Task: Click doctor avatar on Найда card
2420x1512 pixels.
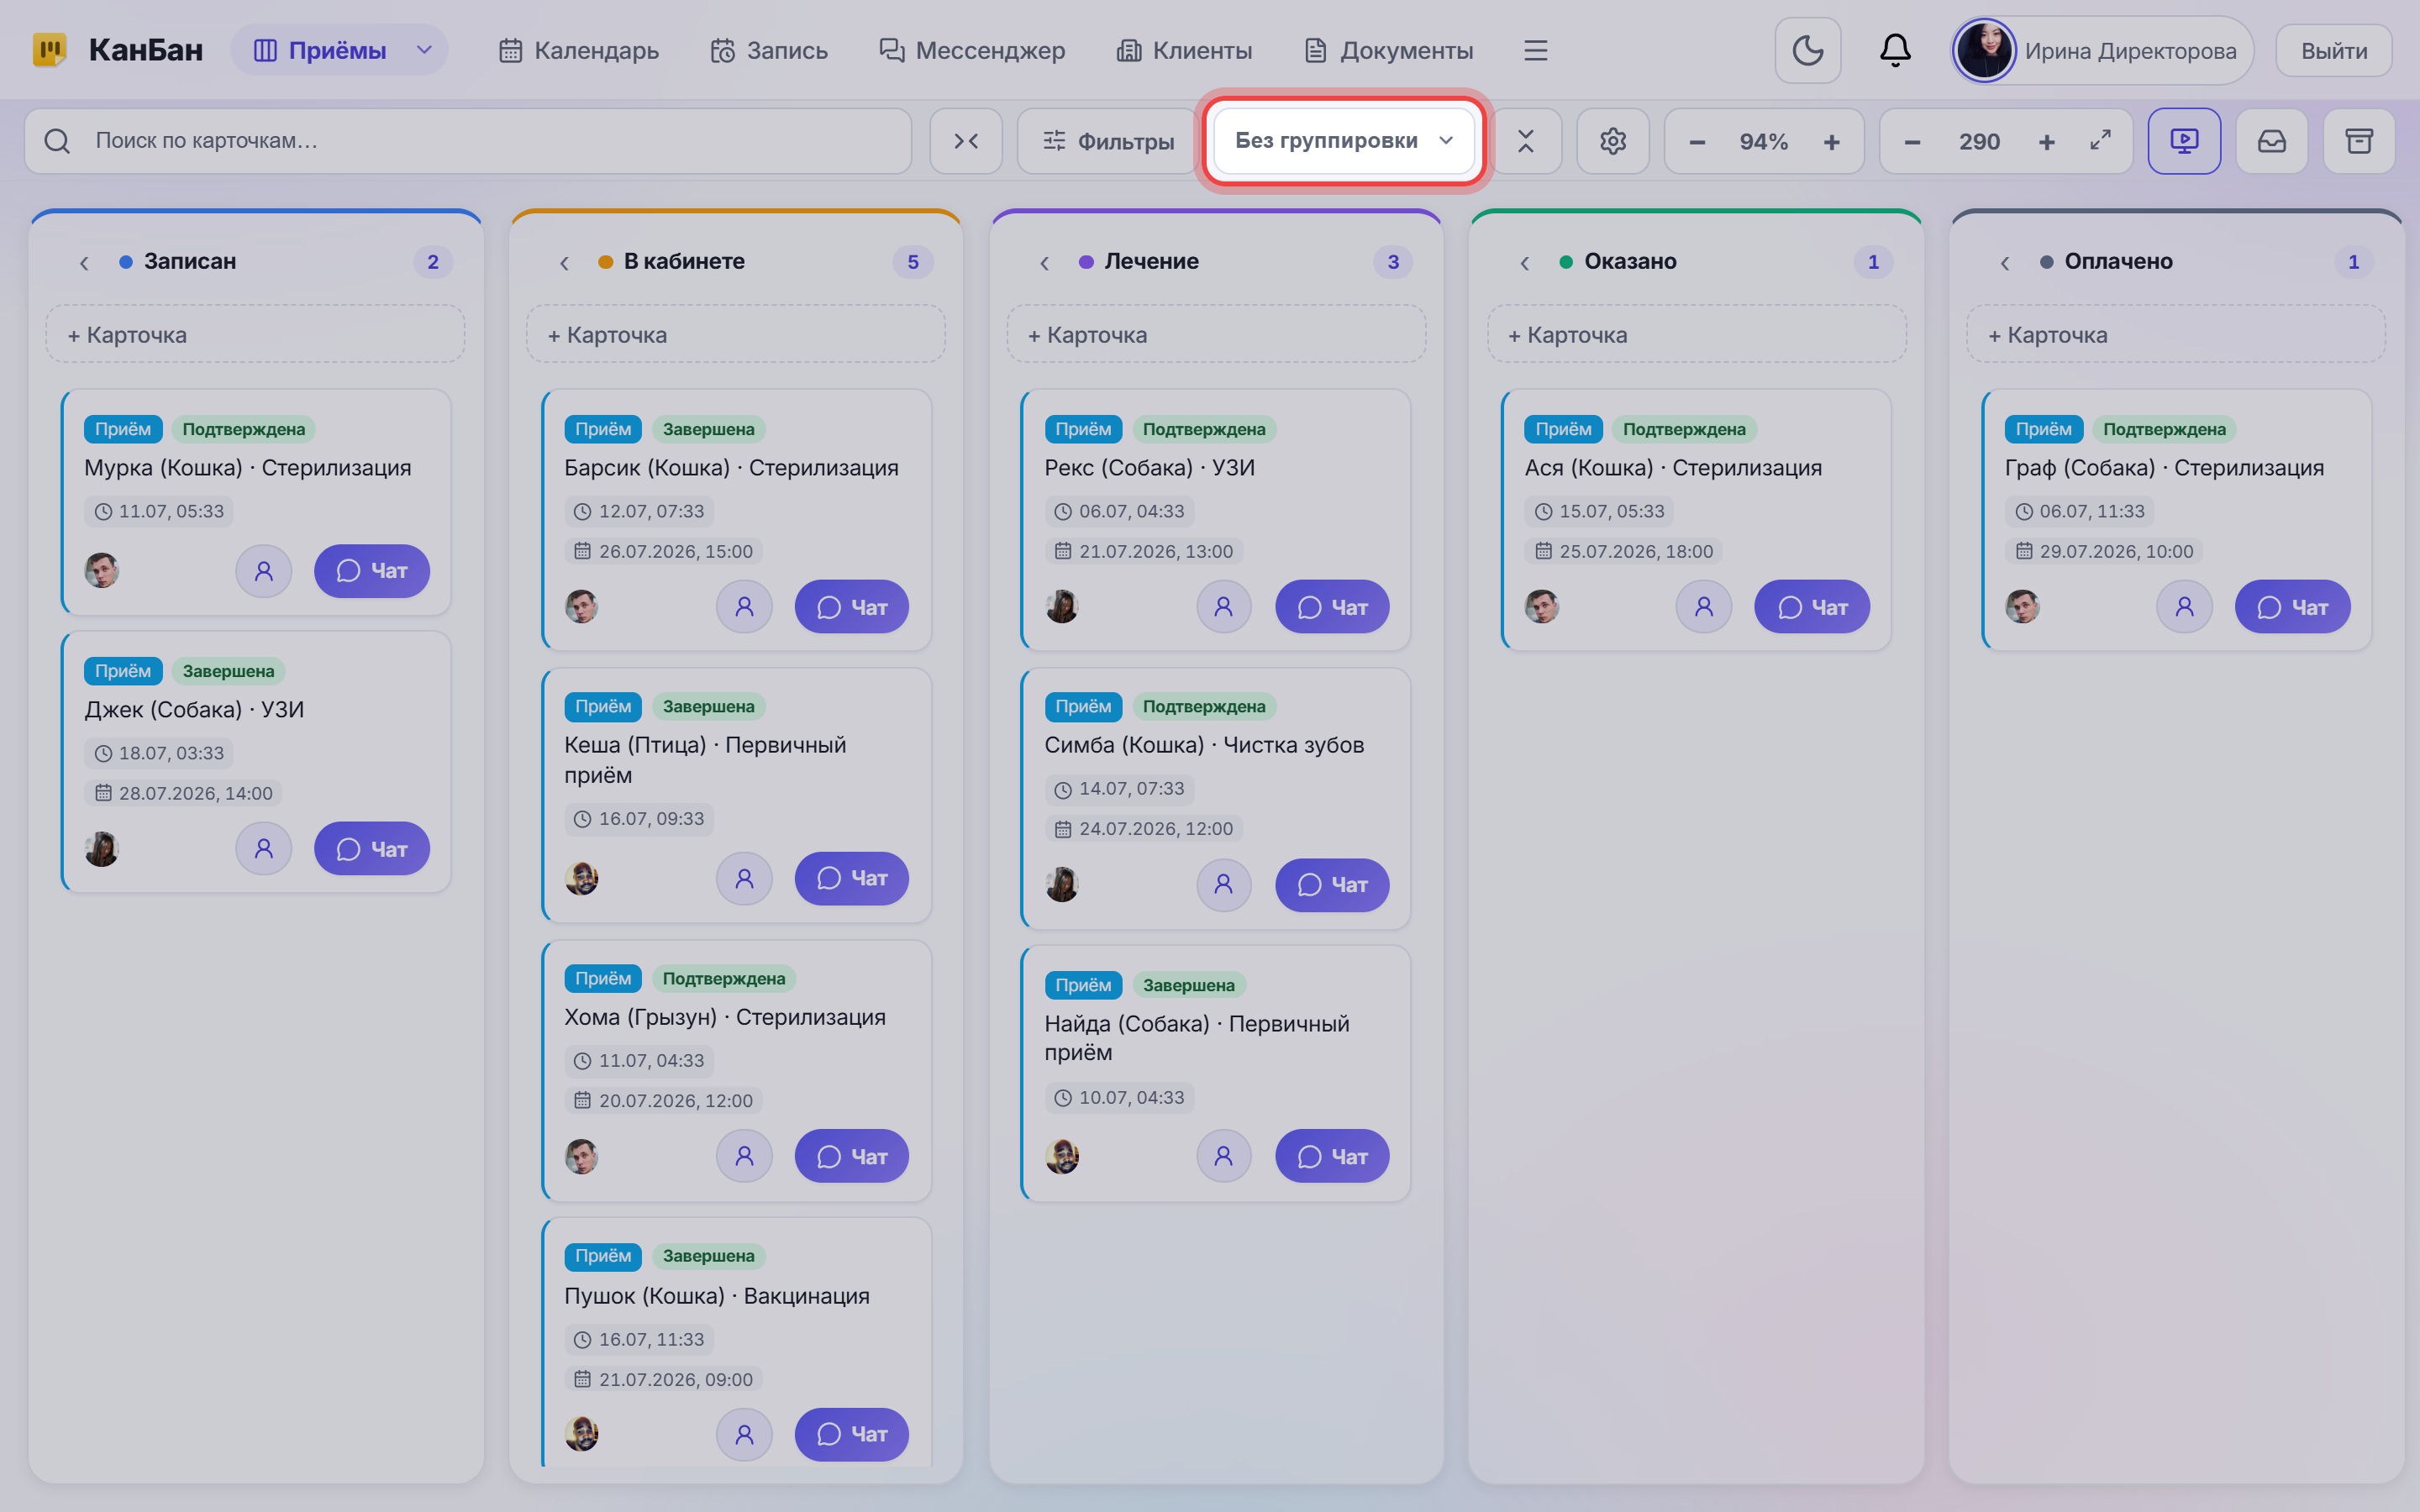Action: coord(1062,1157)
